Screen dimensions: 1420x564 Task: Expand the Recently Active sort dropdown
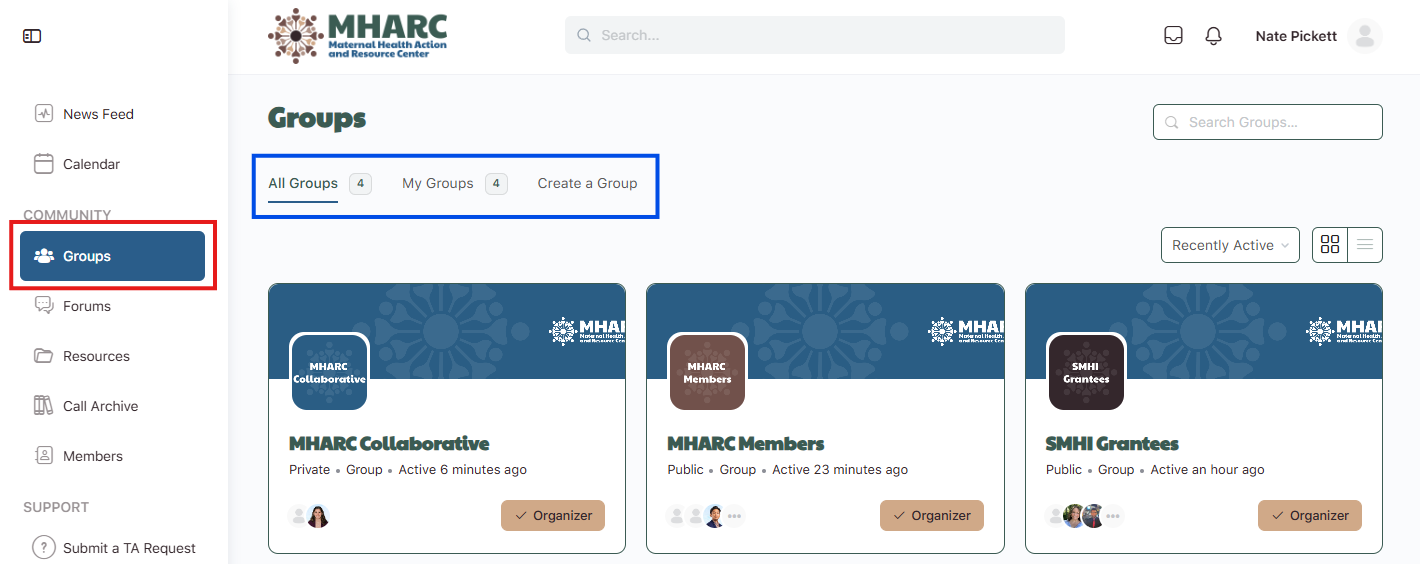coord(1230,245)
